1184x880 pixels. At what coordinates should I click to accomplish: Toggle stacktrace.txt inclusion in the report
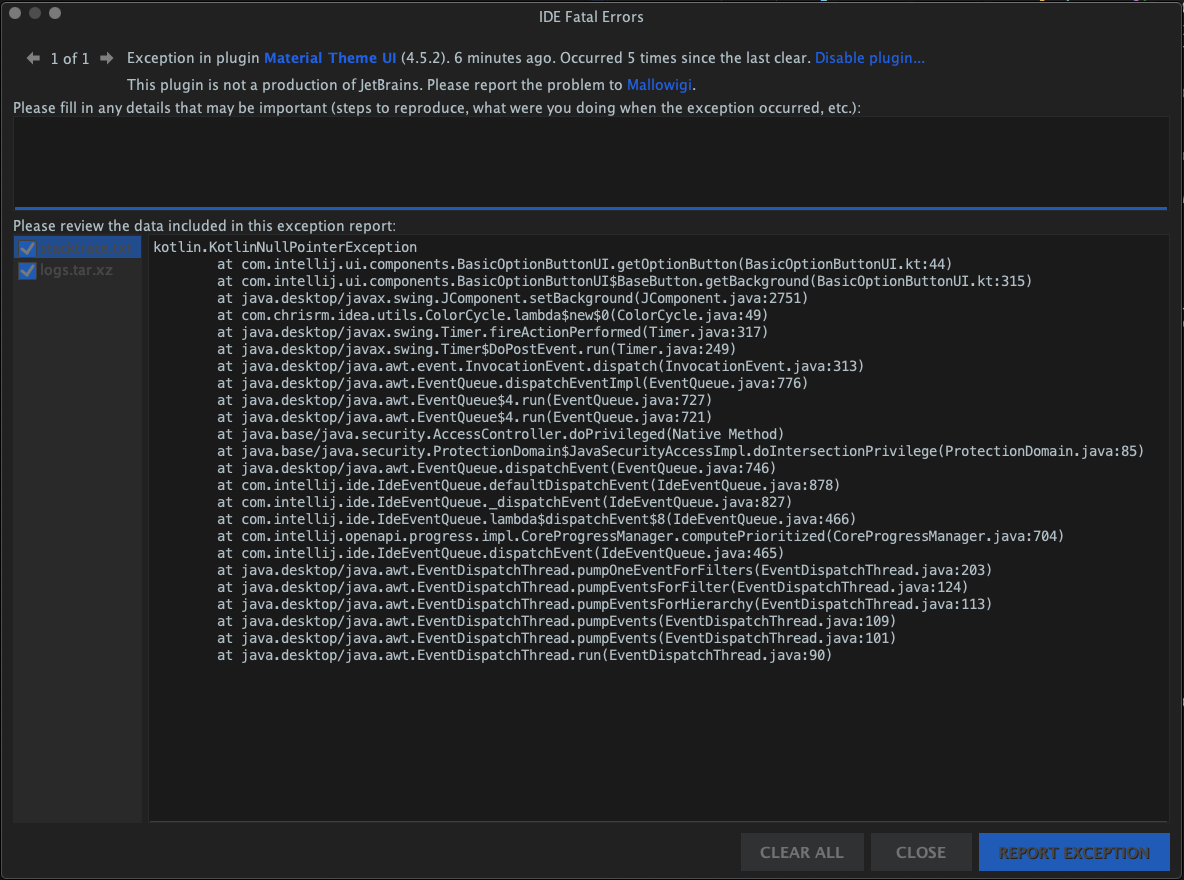[x=27, y=247]
